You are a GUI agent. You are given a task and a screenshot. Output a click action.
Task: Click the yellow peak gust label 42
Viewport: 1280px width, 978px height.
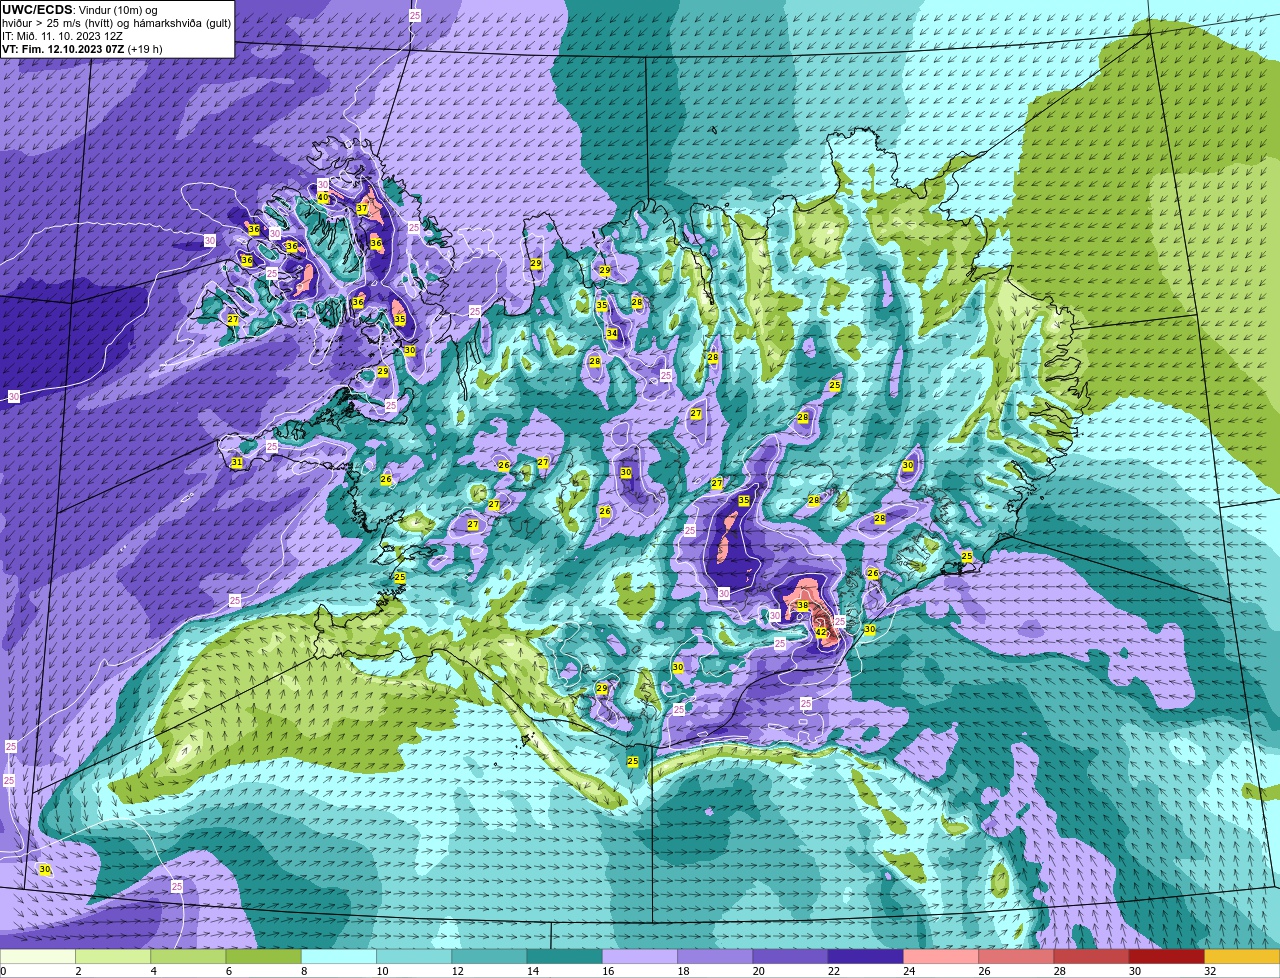(821, 632)
